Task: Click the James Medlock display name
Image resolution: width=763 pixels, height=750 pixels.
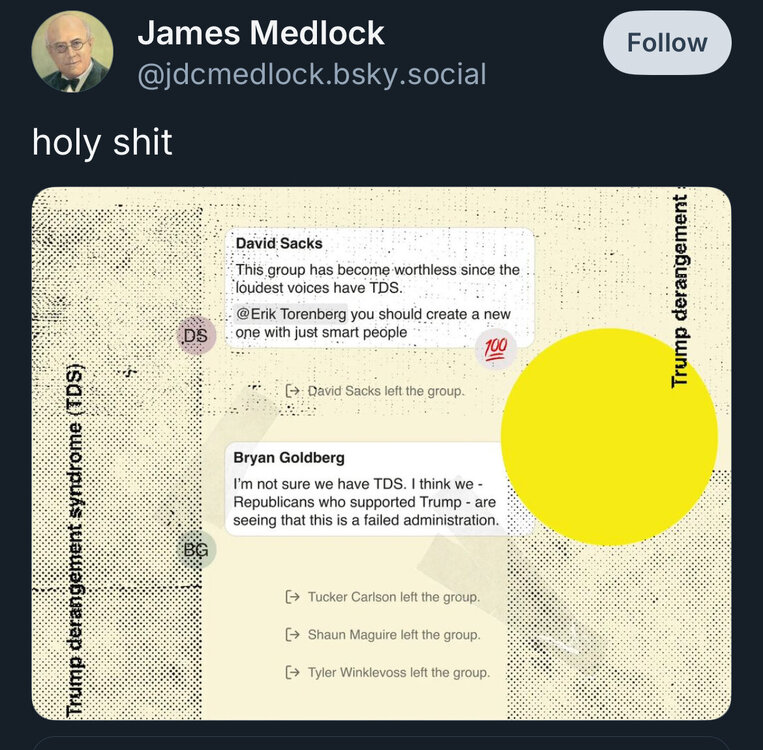Action: click(261, 33)
